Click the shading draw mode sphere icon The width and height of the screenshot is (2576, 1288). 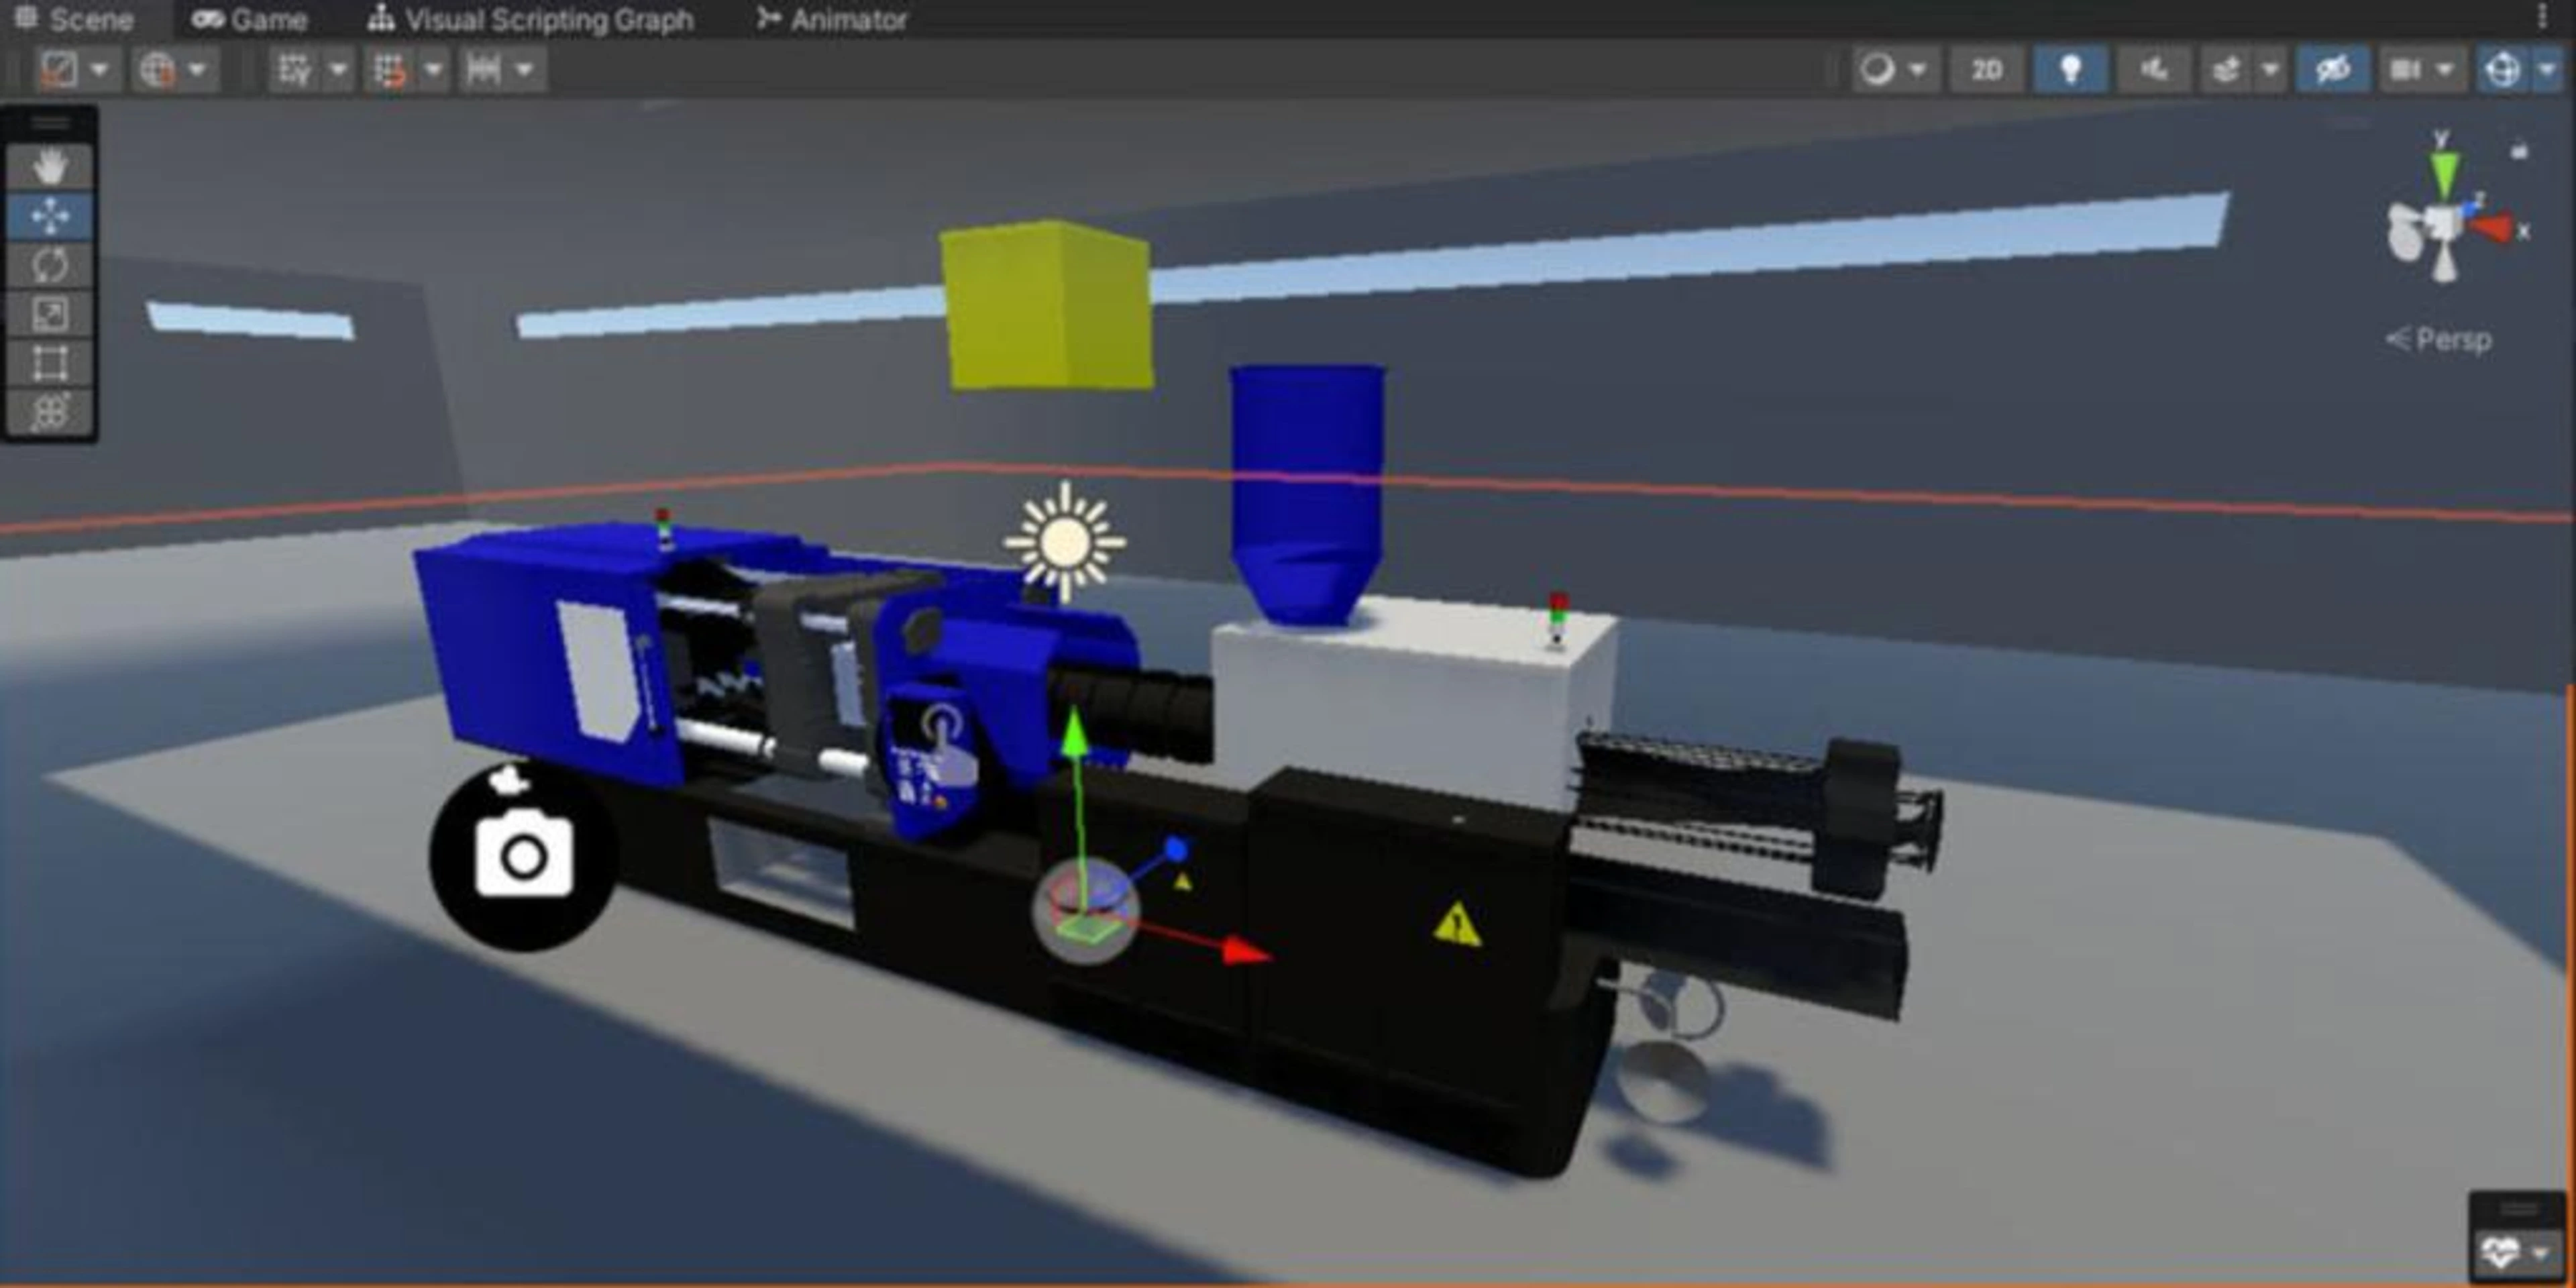[1877, 69]
